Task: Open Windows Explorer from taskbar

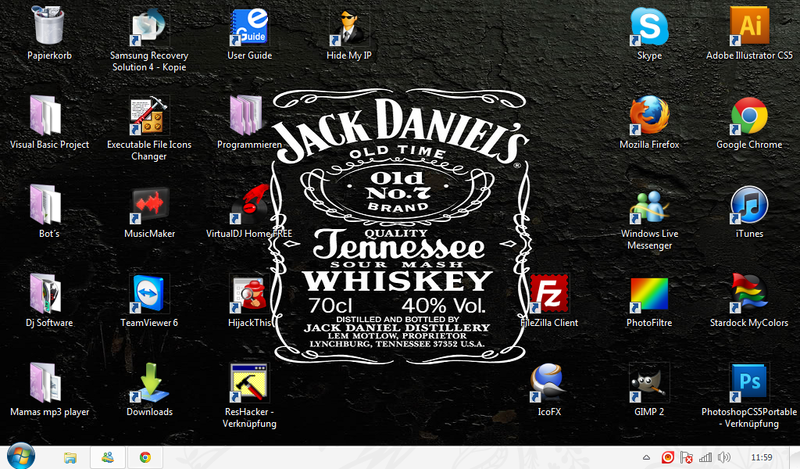Action: (70, 458)
